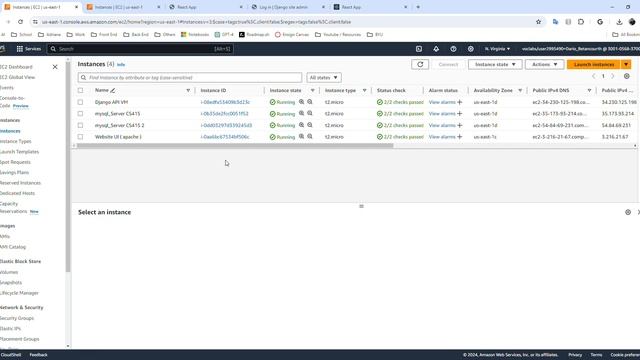Zoom out filter icon for Django API VM state
The height and width of the screenshot is (360, 640).
point(310,102)
